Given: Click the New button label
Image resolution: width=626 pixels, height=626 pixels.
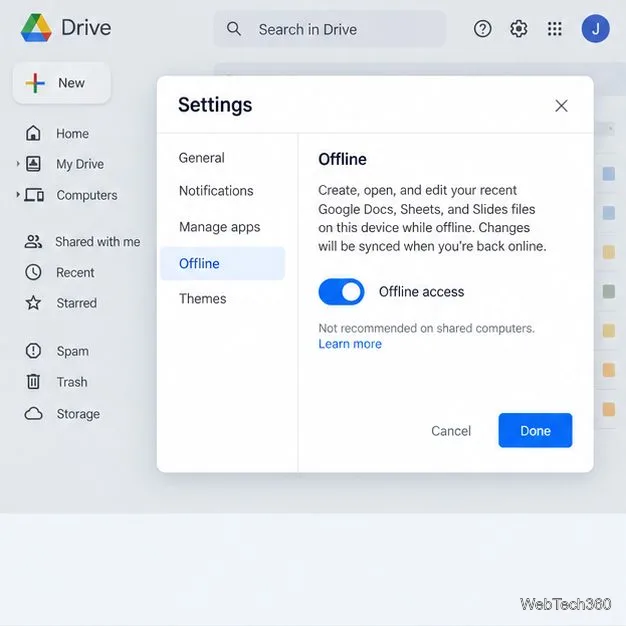Looking at the screenshot, I should pos(71,83).
